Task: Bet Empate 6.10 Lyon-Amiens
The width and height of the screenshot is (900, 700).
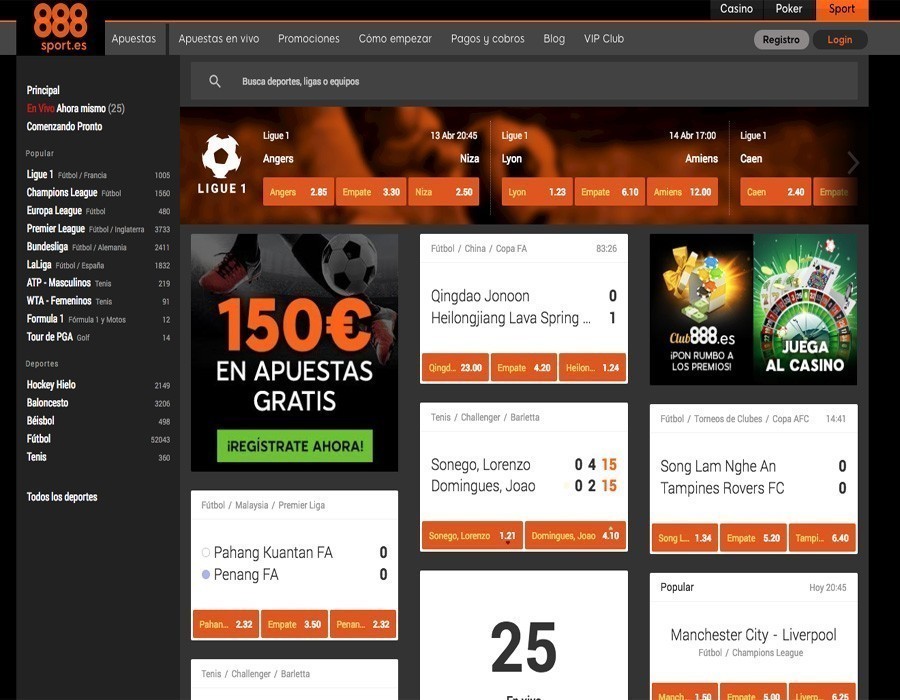Action: pyautogui.click(x=610, y=192)
